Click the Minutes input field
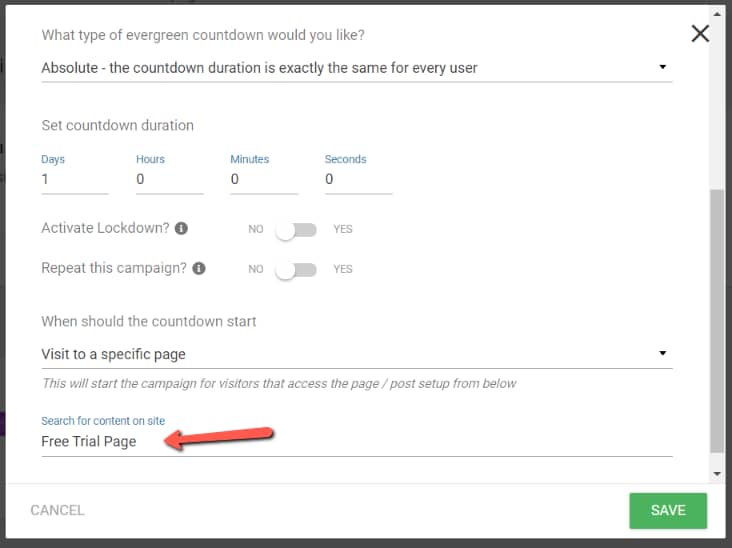The height and width of the screenshot is (548, 732). 263,180
